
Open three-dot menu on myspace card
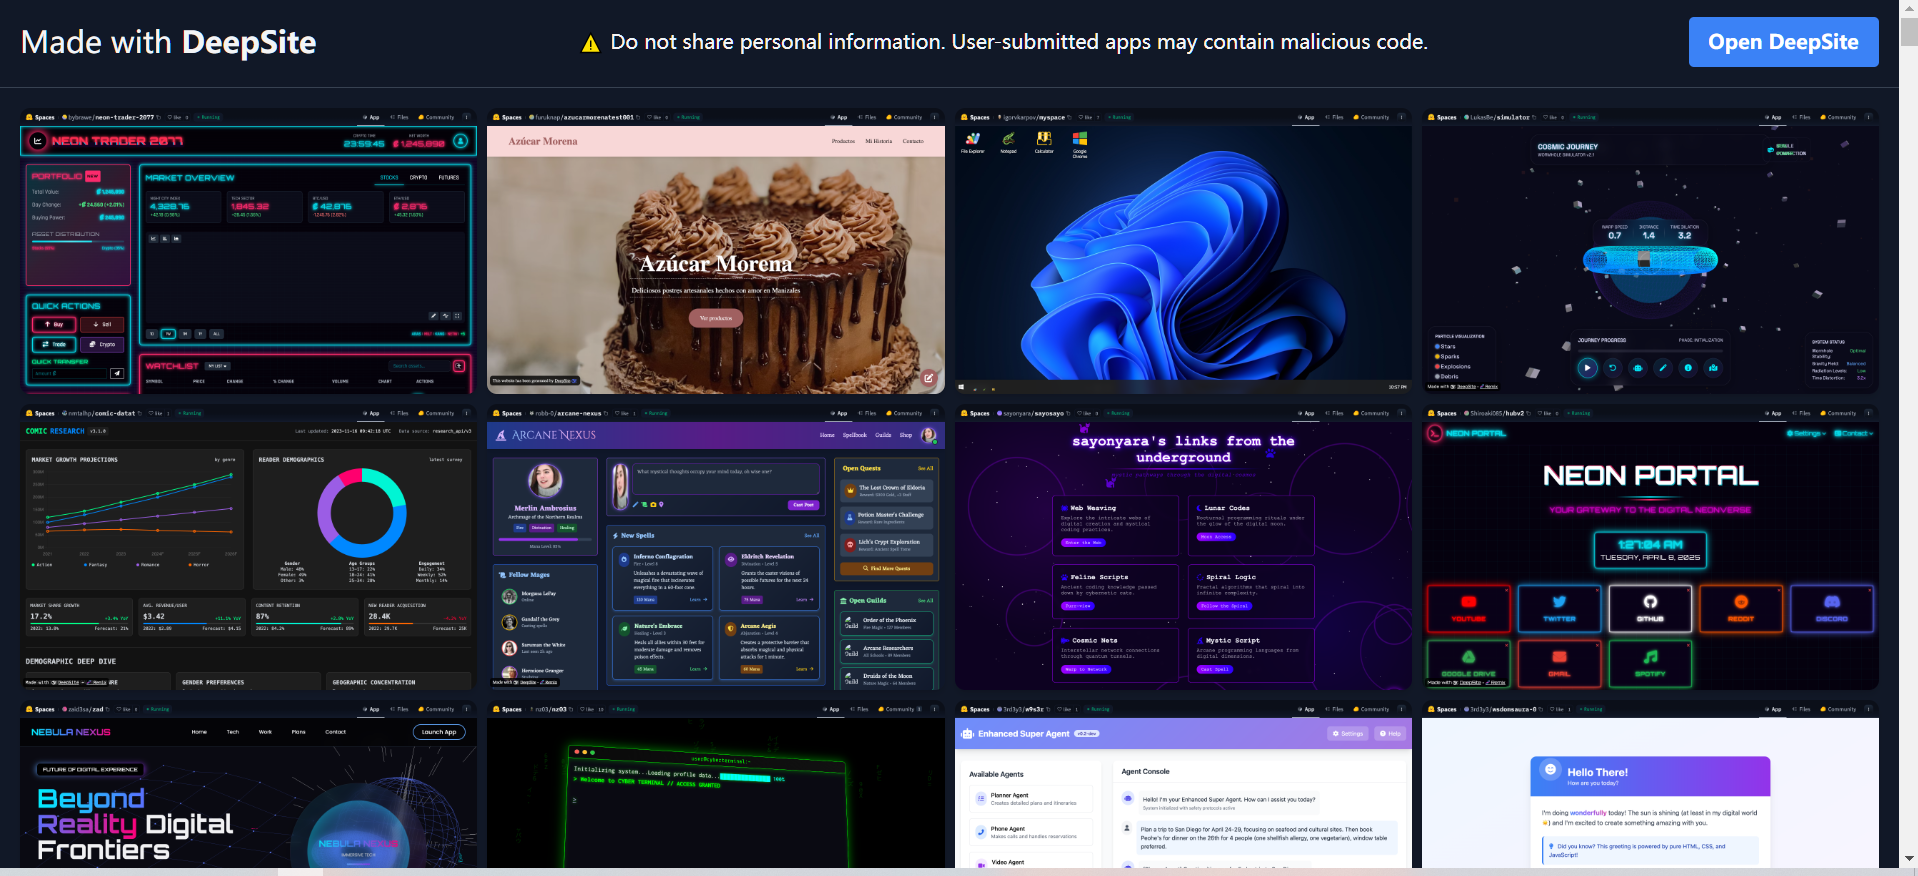click(x=1402, y=117)
